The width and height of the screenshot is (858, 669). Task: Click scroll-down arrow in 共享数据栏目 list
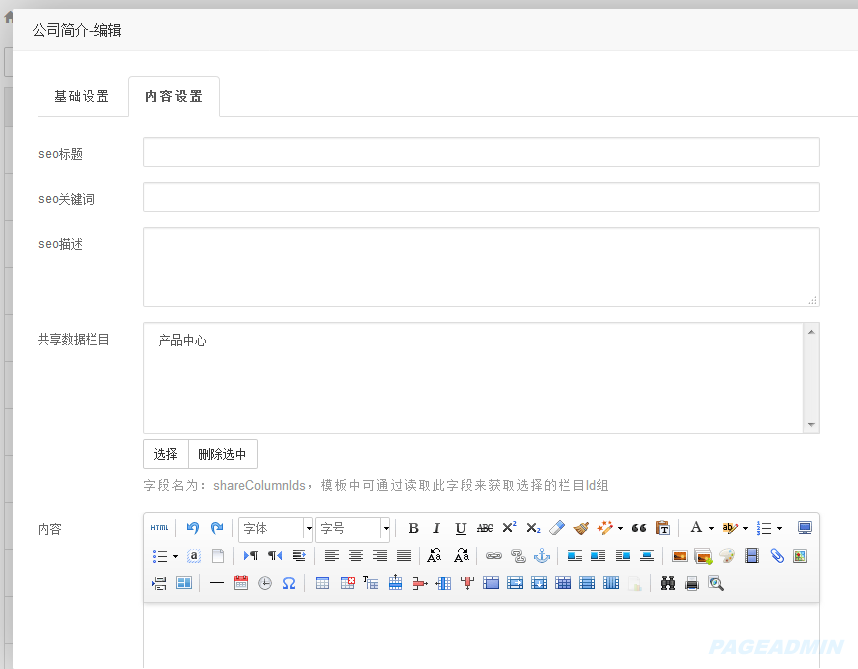click(811, 424)
